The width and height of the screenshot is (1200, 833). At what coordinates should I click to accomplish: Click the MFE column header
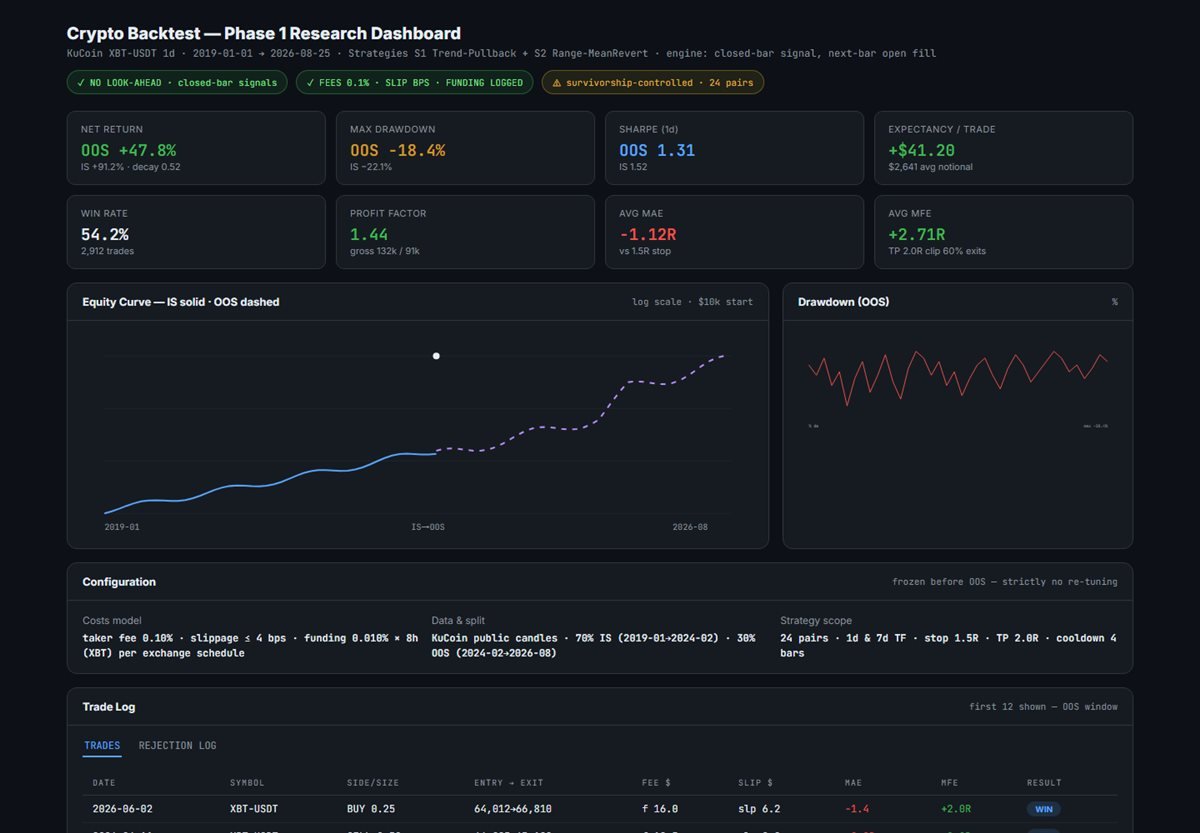point(949,783)
